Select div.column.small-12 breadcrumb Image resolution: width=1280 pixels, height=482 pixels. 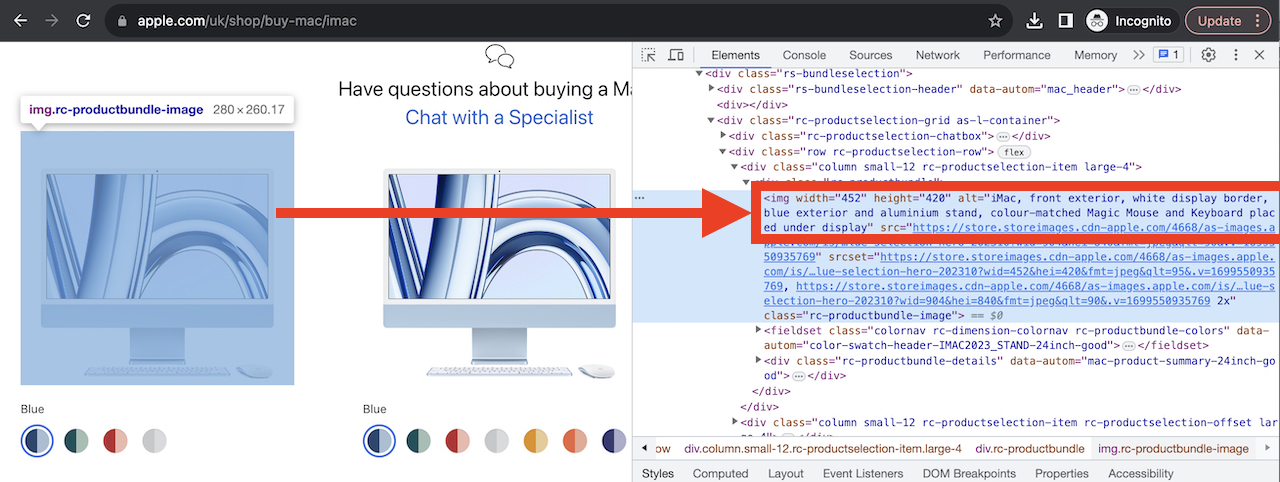[823, 449]
